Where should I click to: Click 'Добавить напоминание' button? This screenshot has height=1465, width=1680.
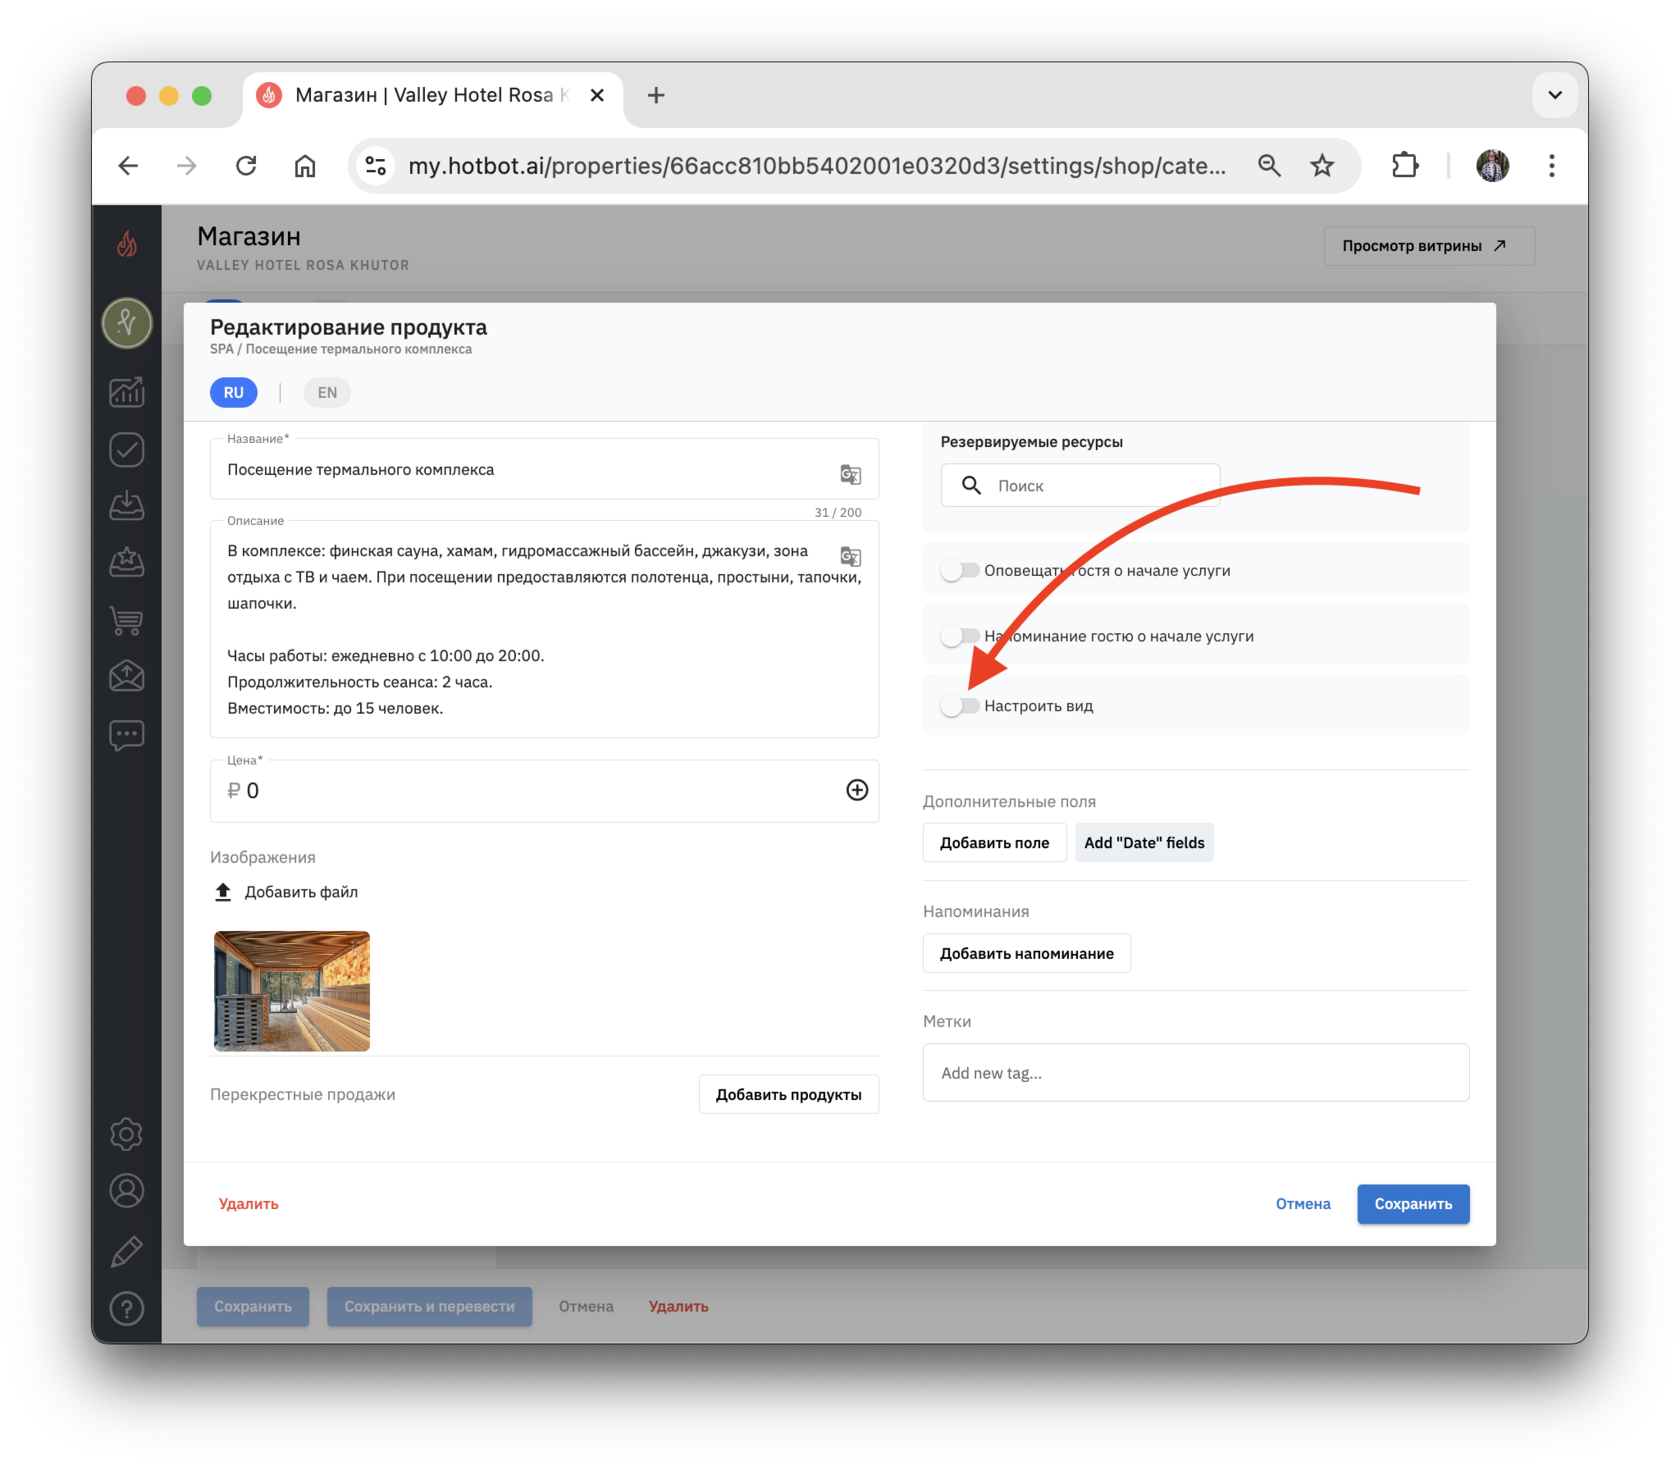click(1026, 954)
